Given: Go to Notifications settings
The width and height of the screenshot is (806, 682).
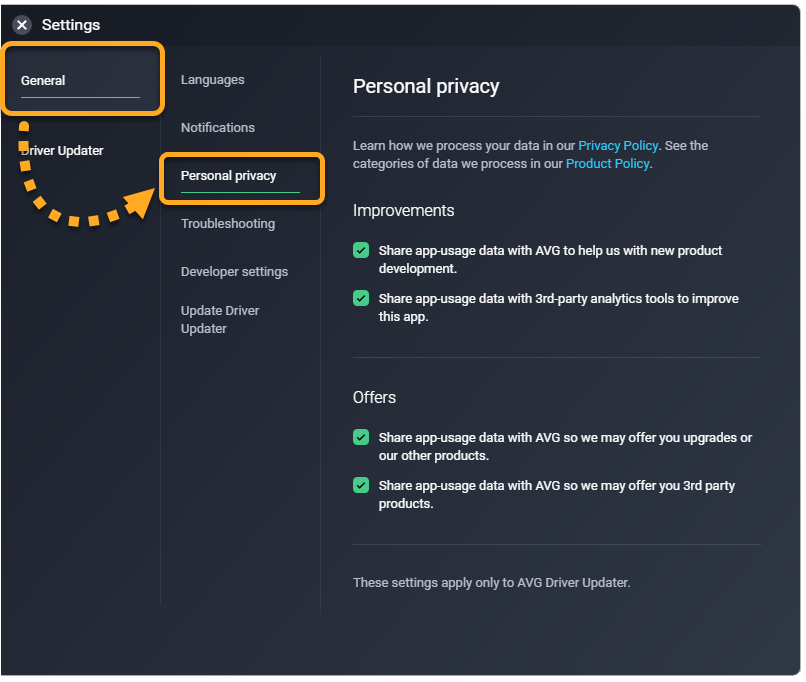Looking at the screenshot, I should [218, 128].
